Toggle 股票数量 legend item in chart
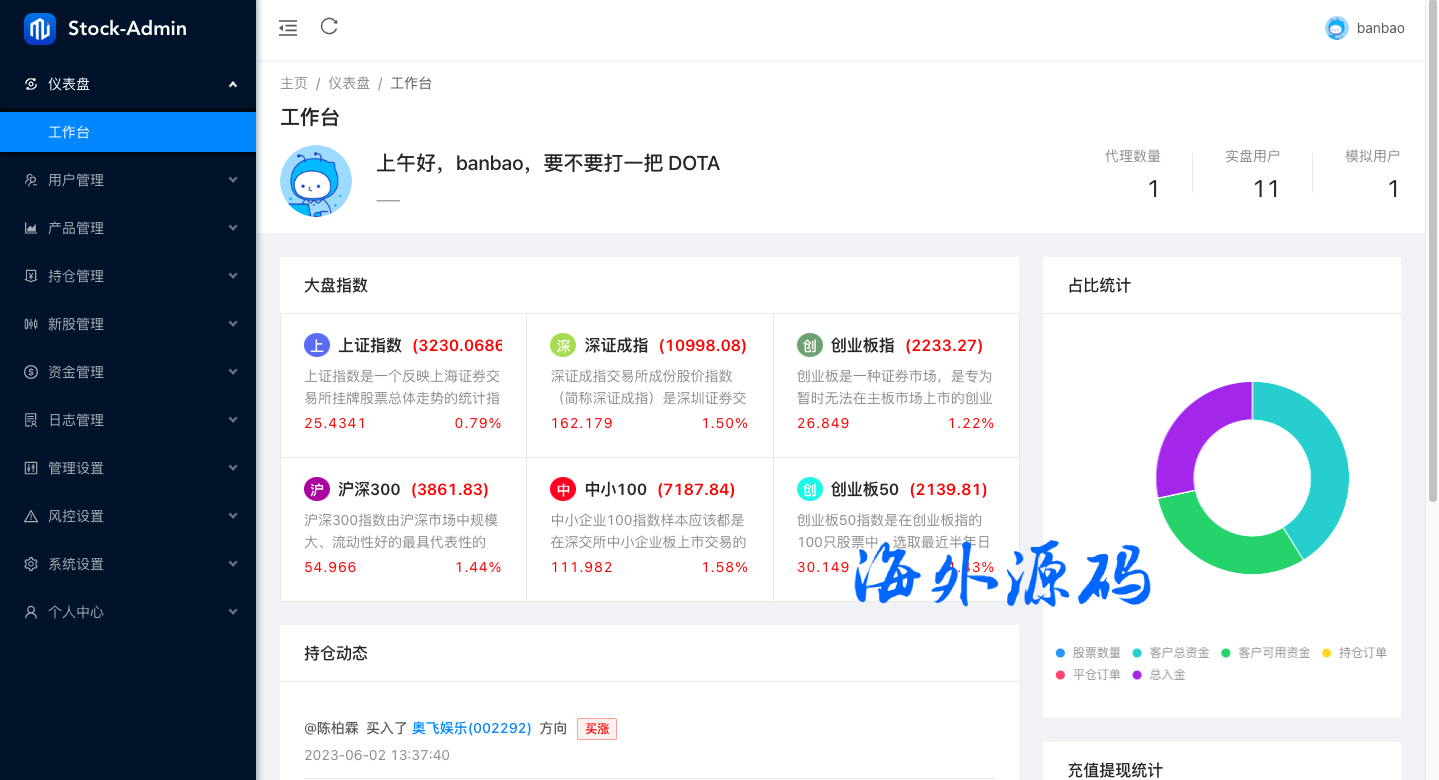1439x780 pixels. 1088,653
